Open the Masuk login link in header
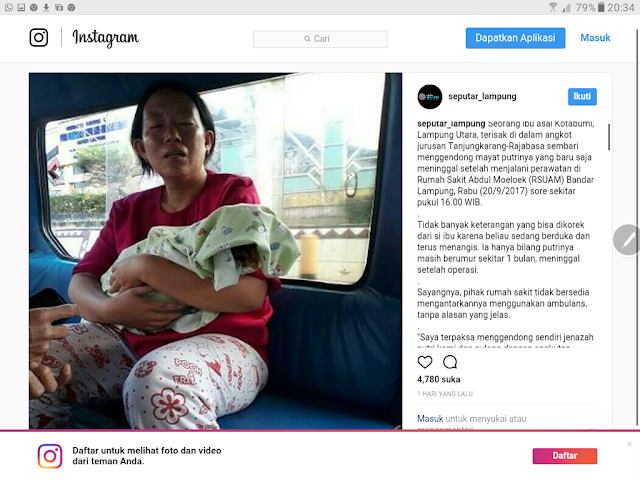Screen dimensions: 640x480 (x=595, y=38)
